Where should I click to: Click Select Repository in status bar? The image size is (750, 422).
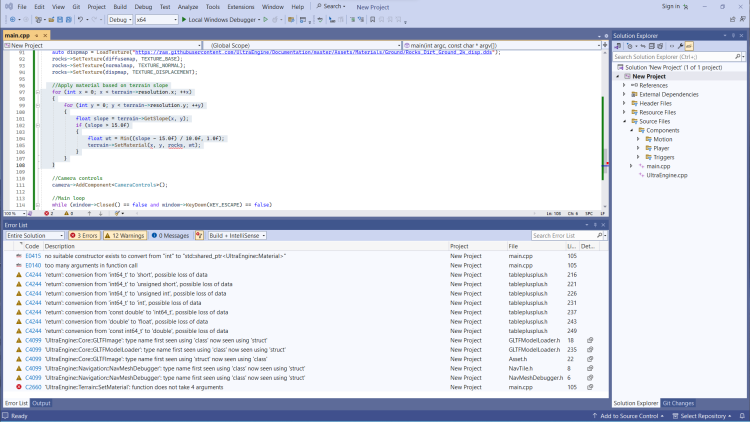click(x=702, y=416)
